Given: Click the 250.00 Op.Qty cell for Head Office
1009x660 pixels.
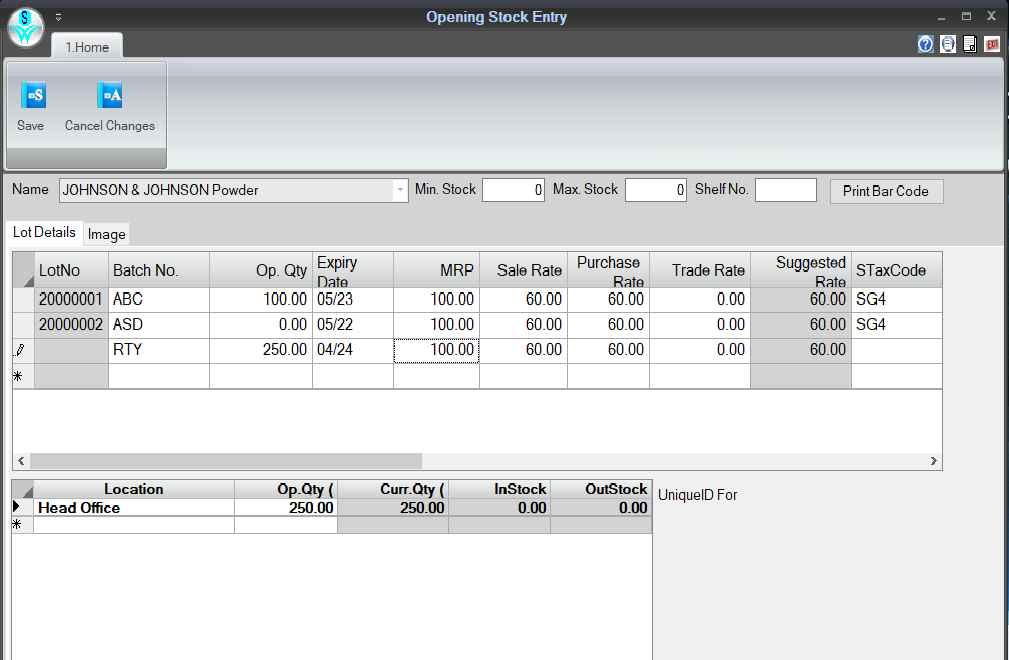Looking at the screenshot, I should pos(286,508).
